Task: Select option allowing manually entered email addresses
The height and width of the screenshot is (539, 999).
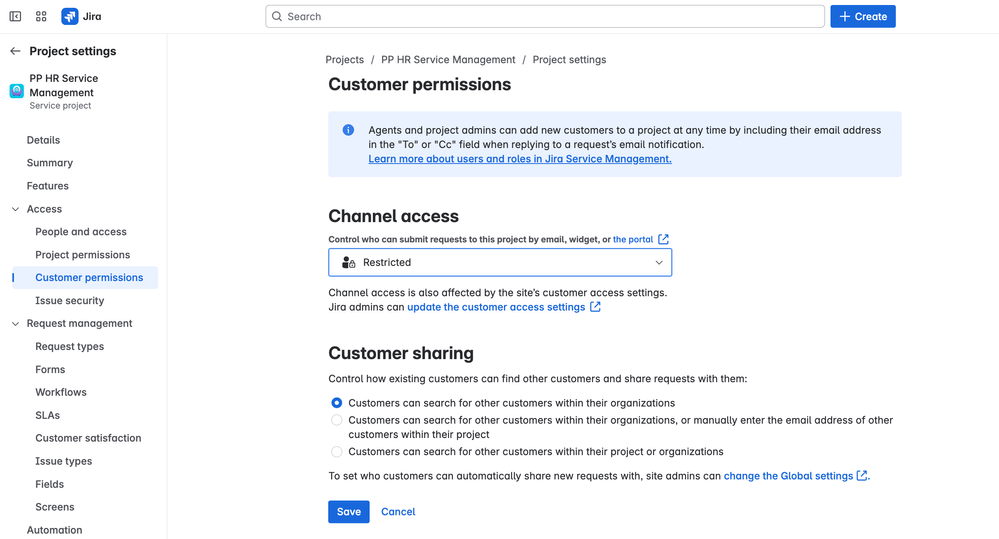Action: pos(337,421)
